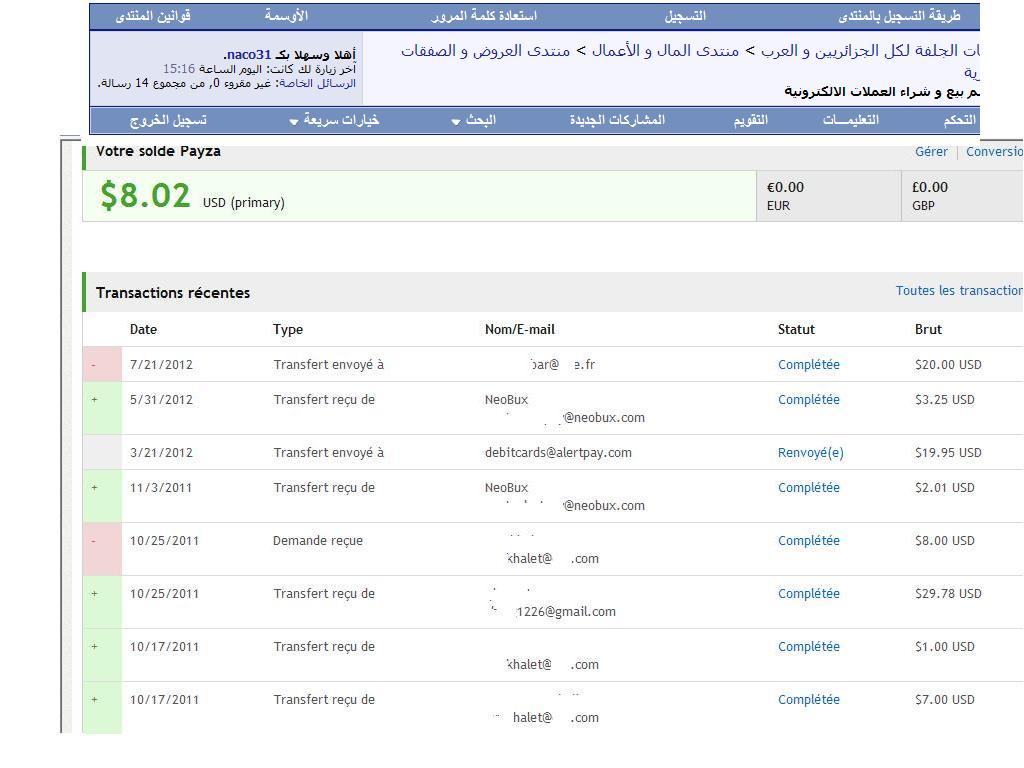This screenshot has height=768, width=1024.
Task: Click the green plus icon for the $29.78 transfer
Action: click(95, 594)
